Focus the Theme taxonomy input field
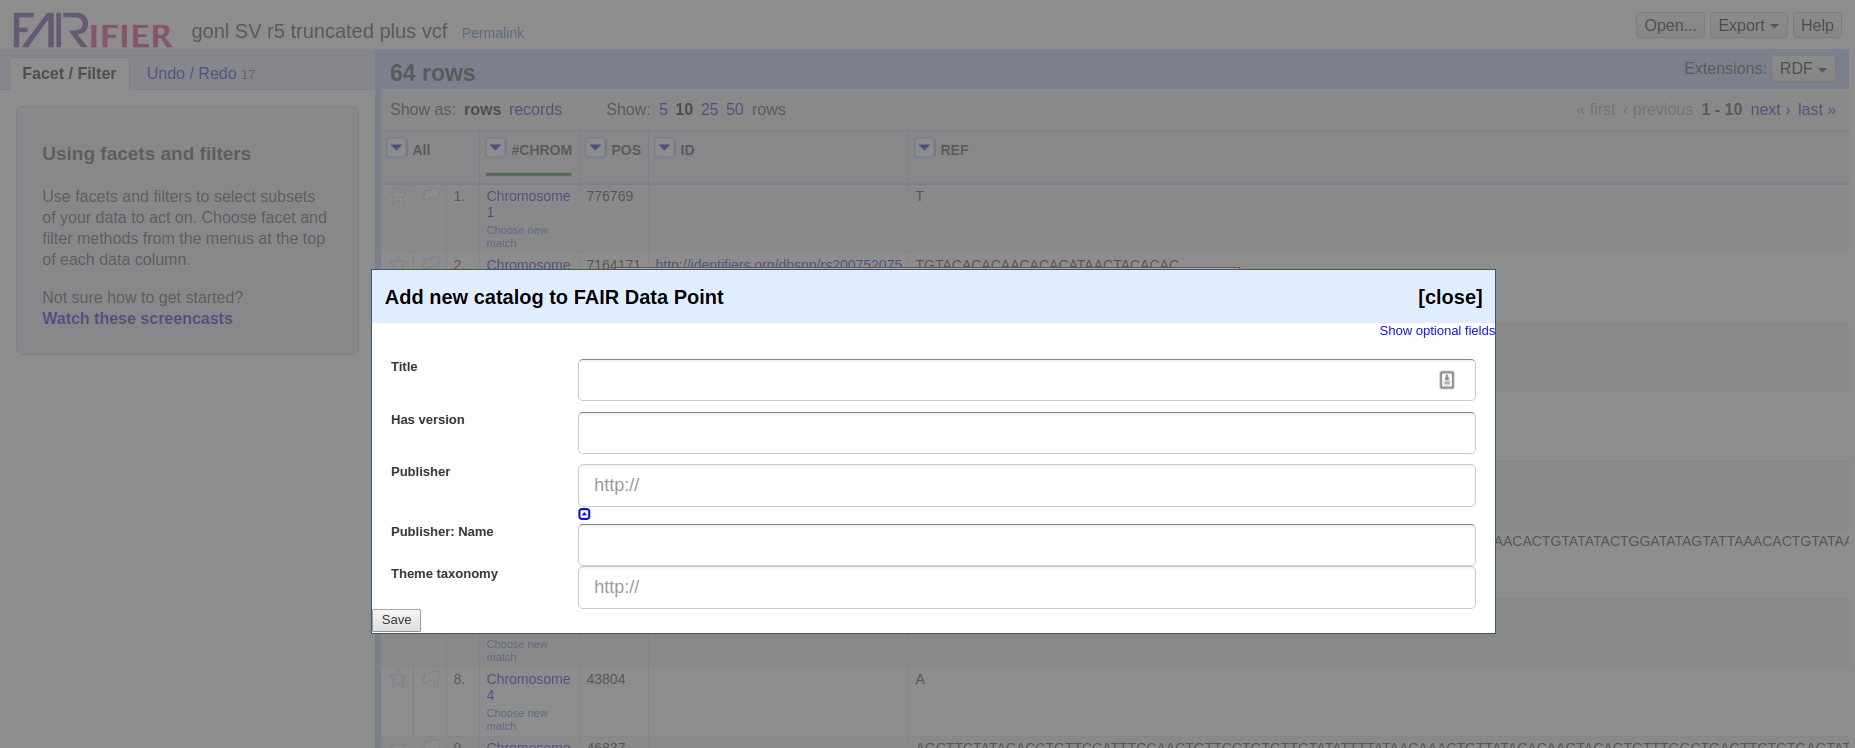Viewport: 1855px width, 748px height. pyautogui.click(x=1026, y=587)
